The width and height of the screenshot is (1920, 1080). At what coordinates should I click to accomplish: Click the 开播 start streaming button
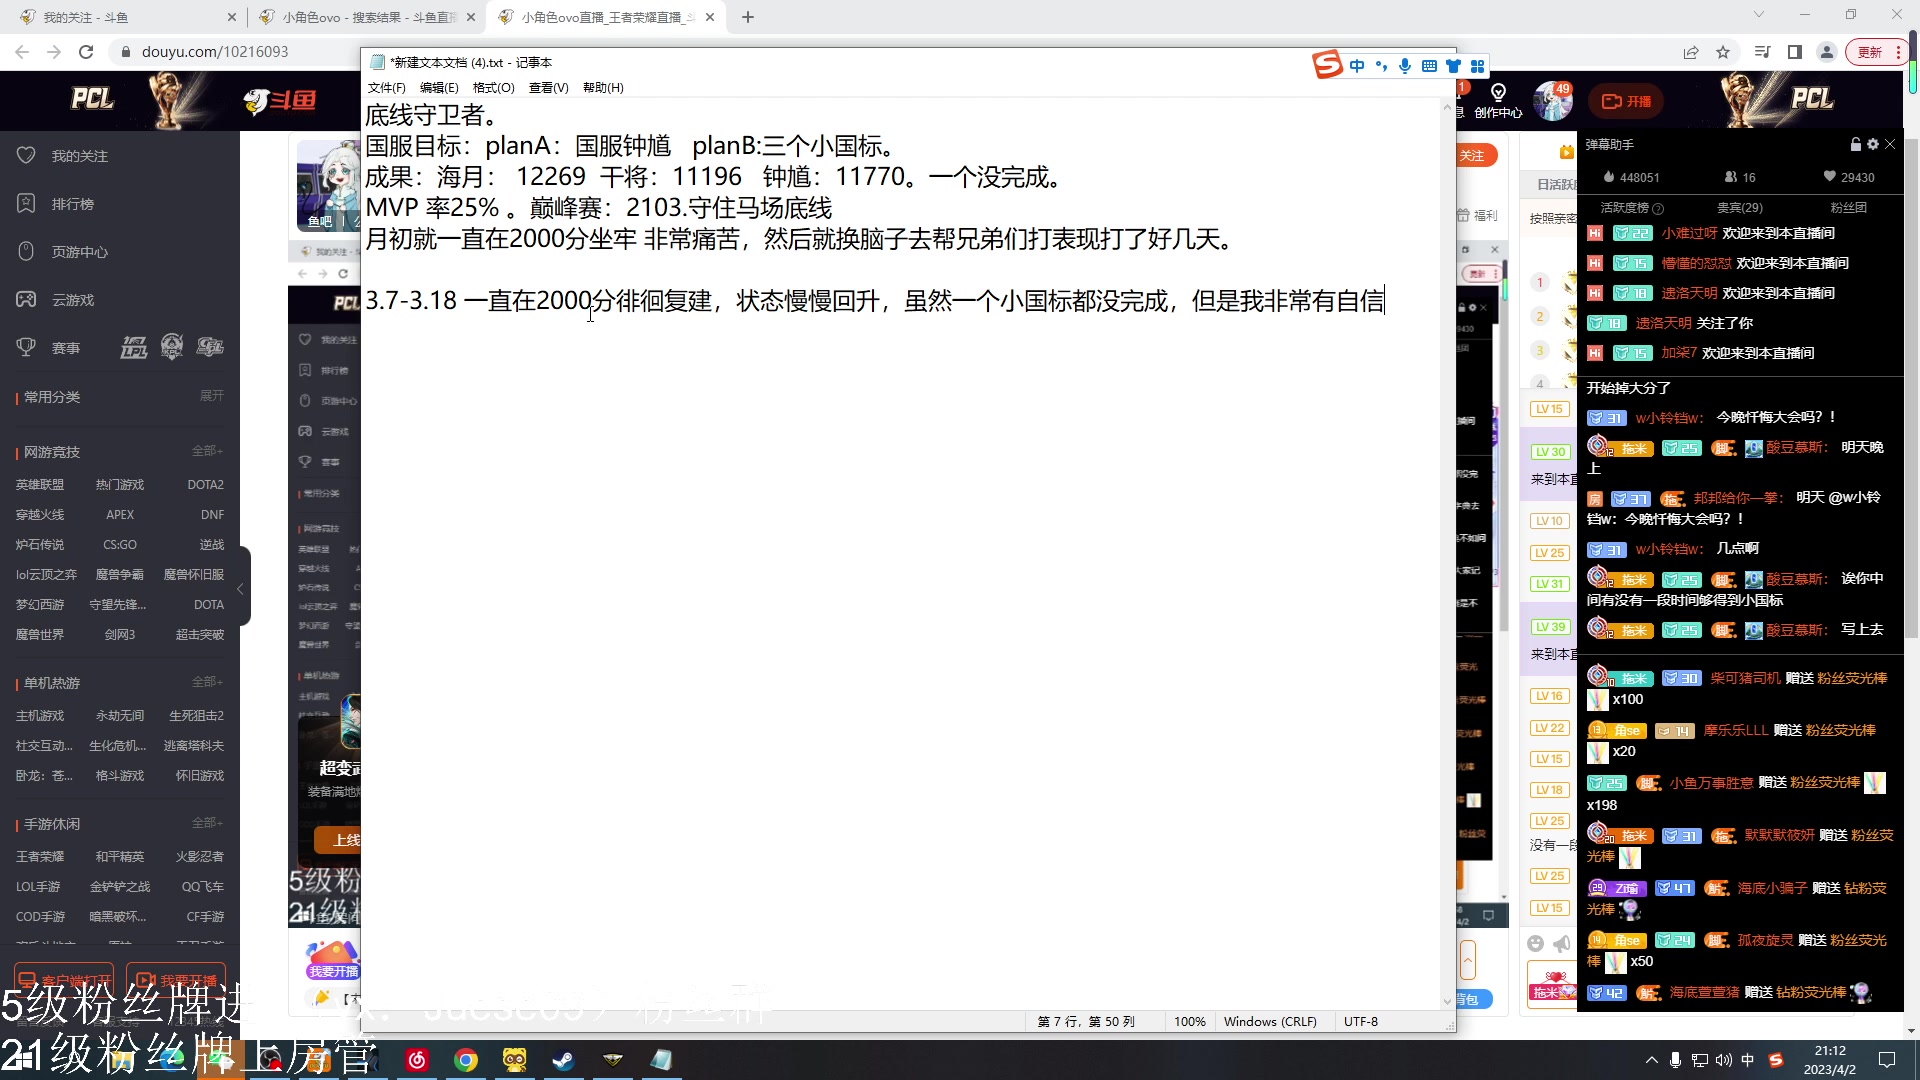(x=1626, y=101)
